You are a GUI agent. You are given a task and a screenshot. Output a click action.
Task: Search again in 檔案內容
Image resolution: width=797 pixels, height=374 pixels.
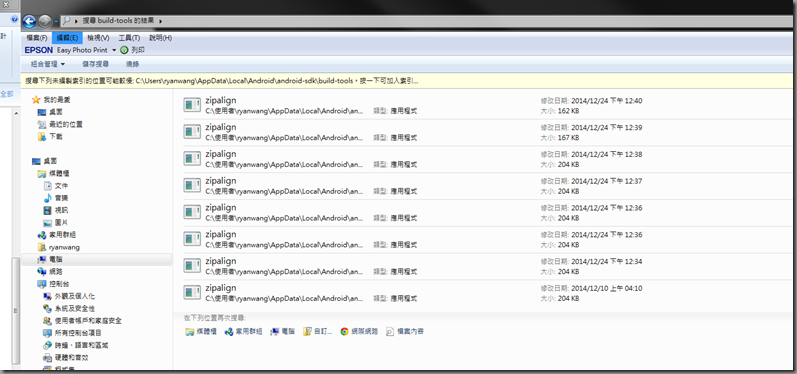[405, 331]
